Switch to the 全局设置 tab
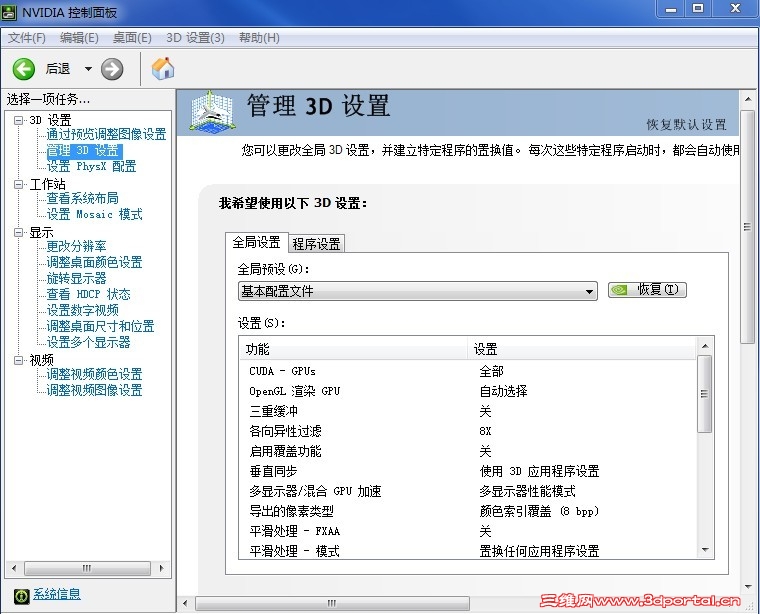 [256, 242]
